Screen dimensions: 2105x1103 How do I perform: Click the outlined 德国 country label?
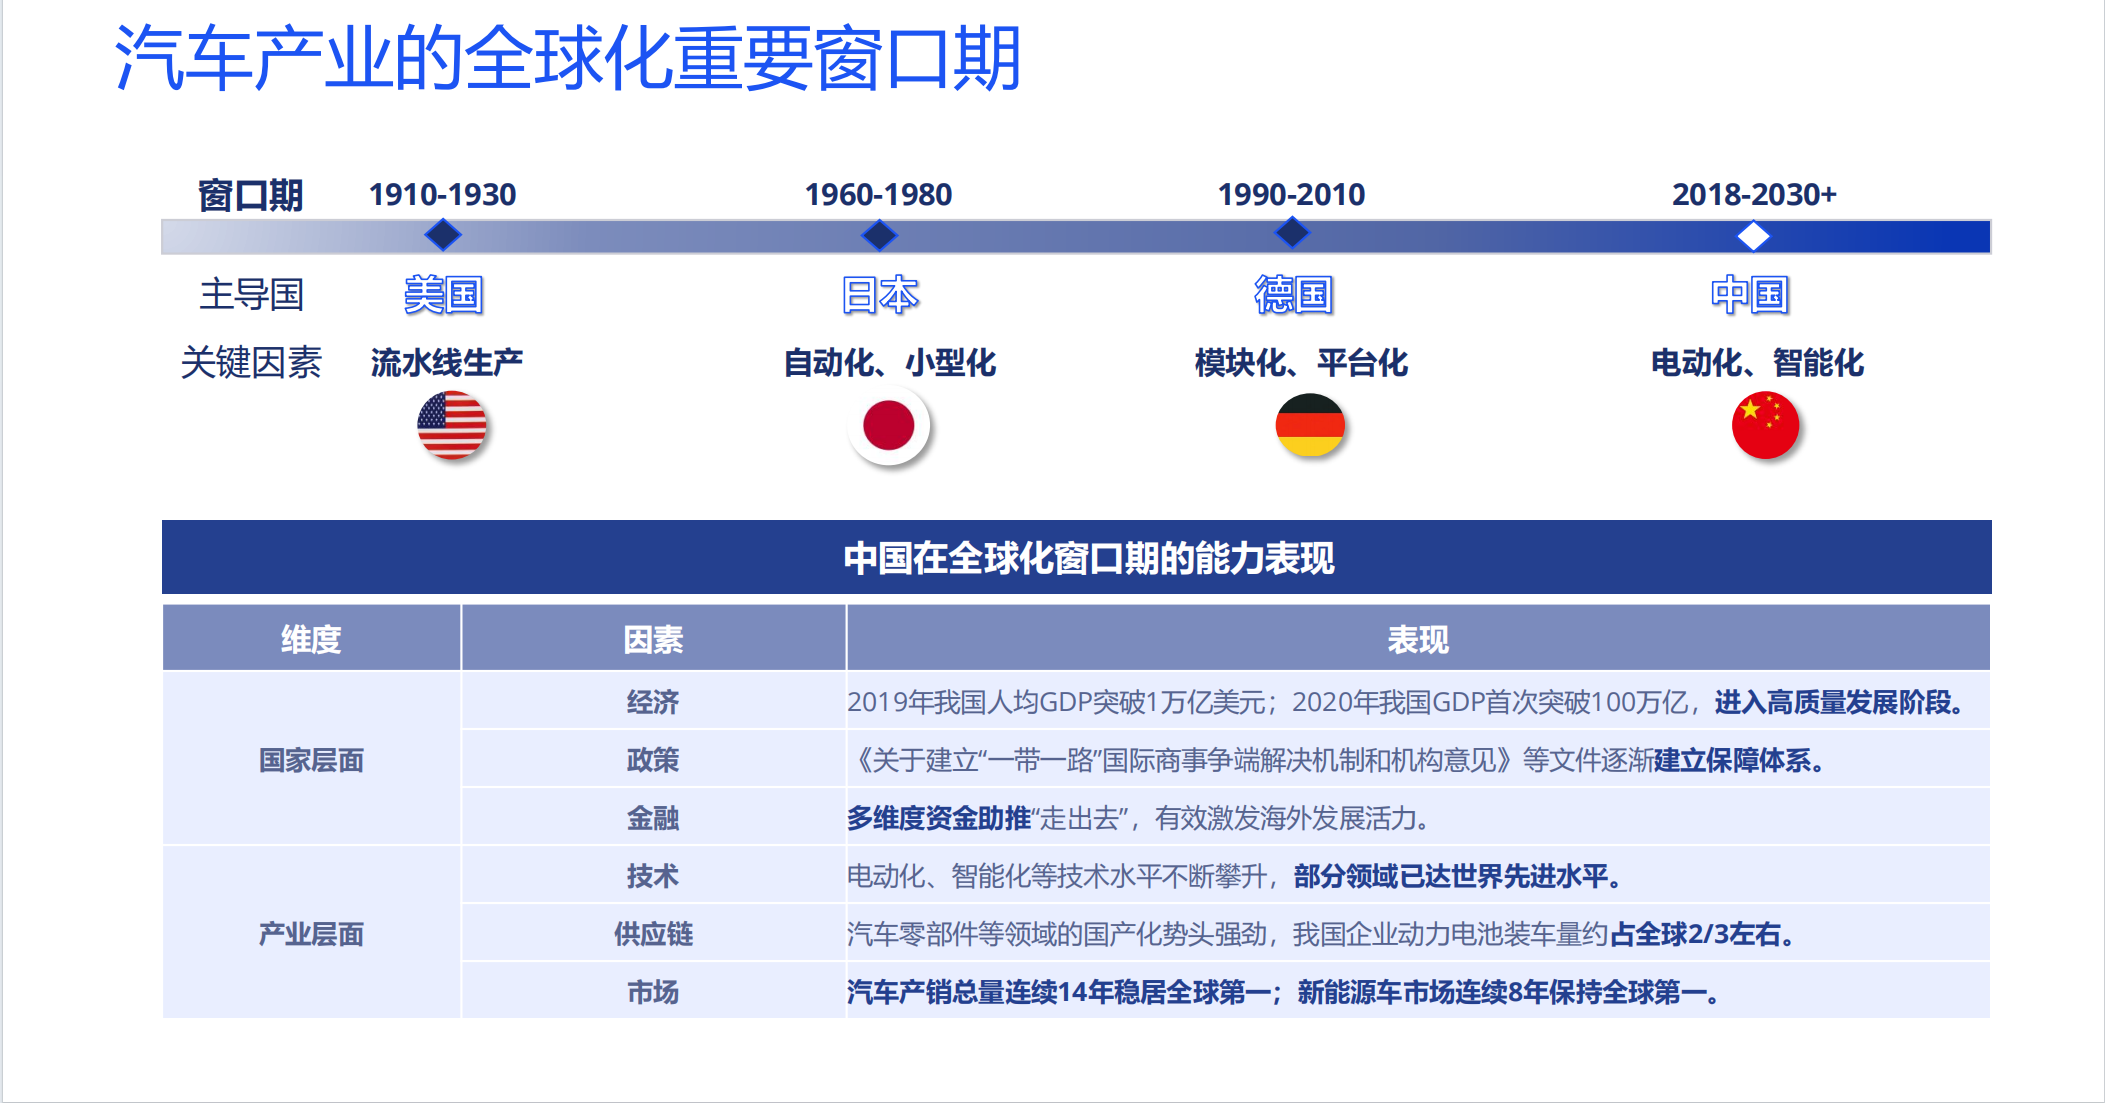1293,295
